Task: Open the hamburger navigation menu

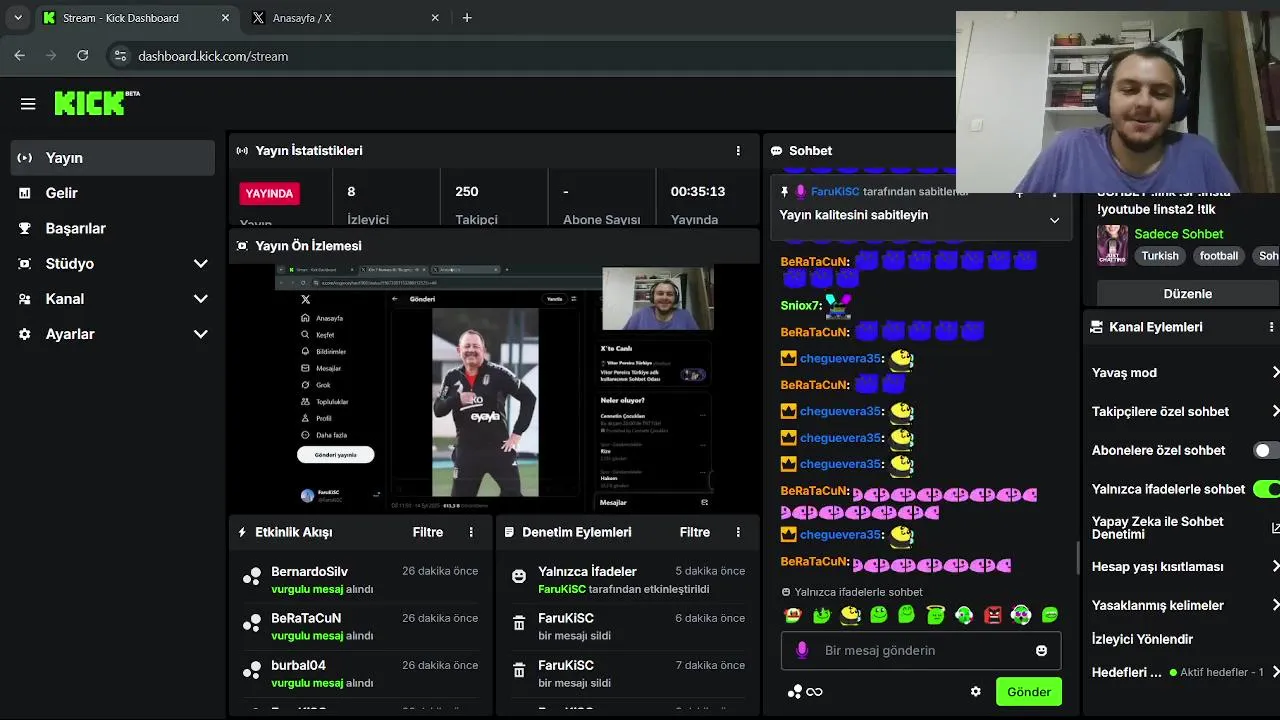Action: tap(28, 104)
